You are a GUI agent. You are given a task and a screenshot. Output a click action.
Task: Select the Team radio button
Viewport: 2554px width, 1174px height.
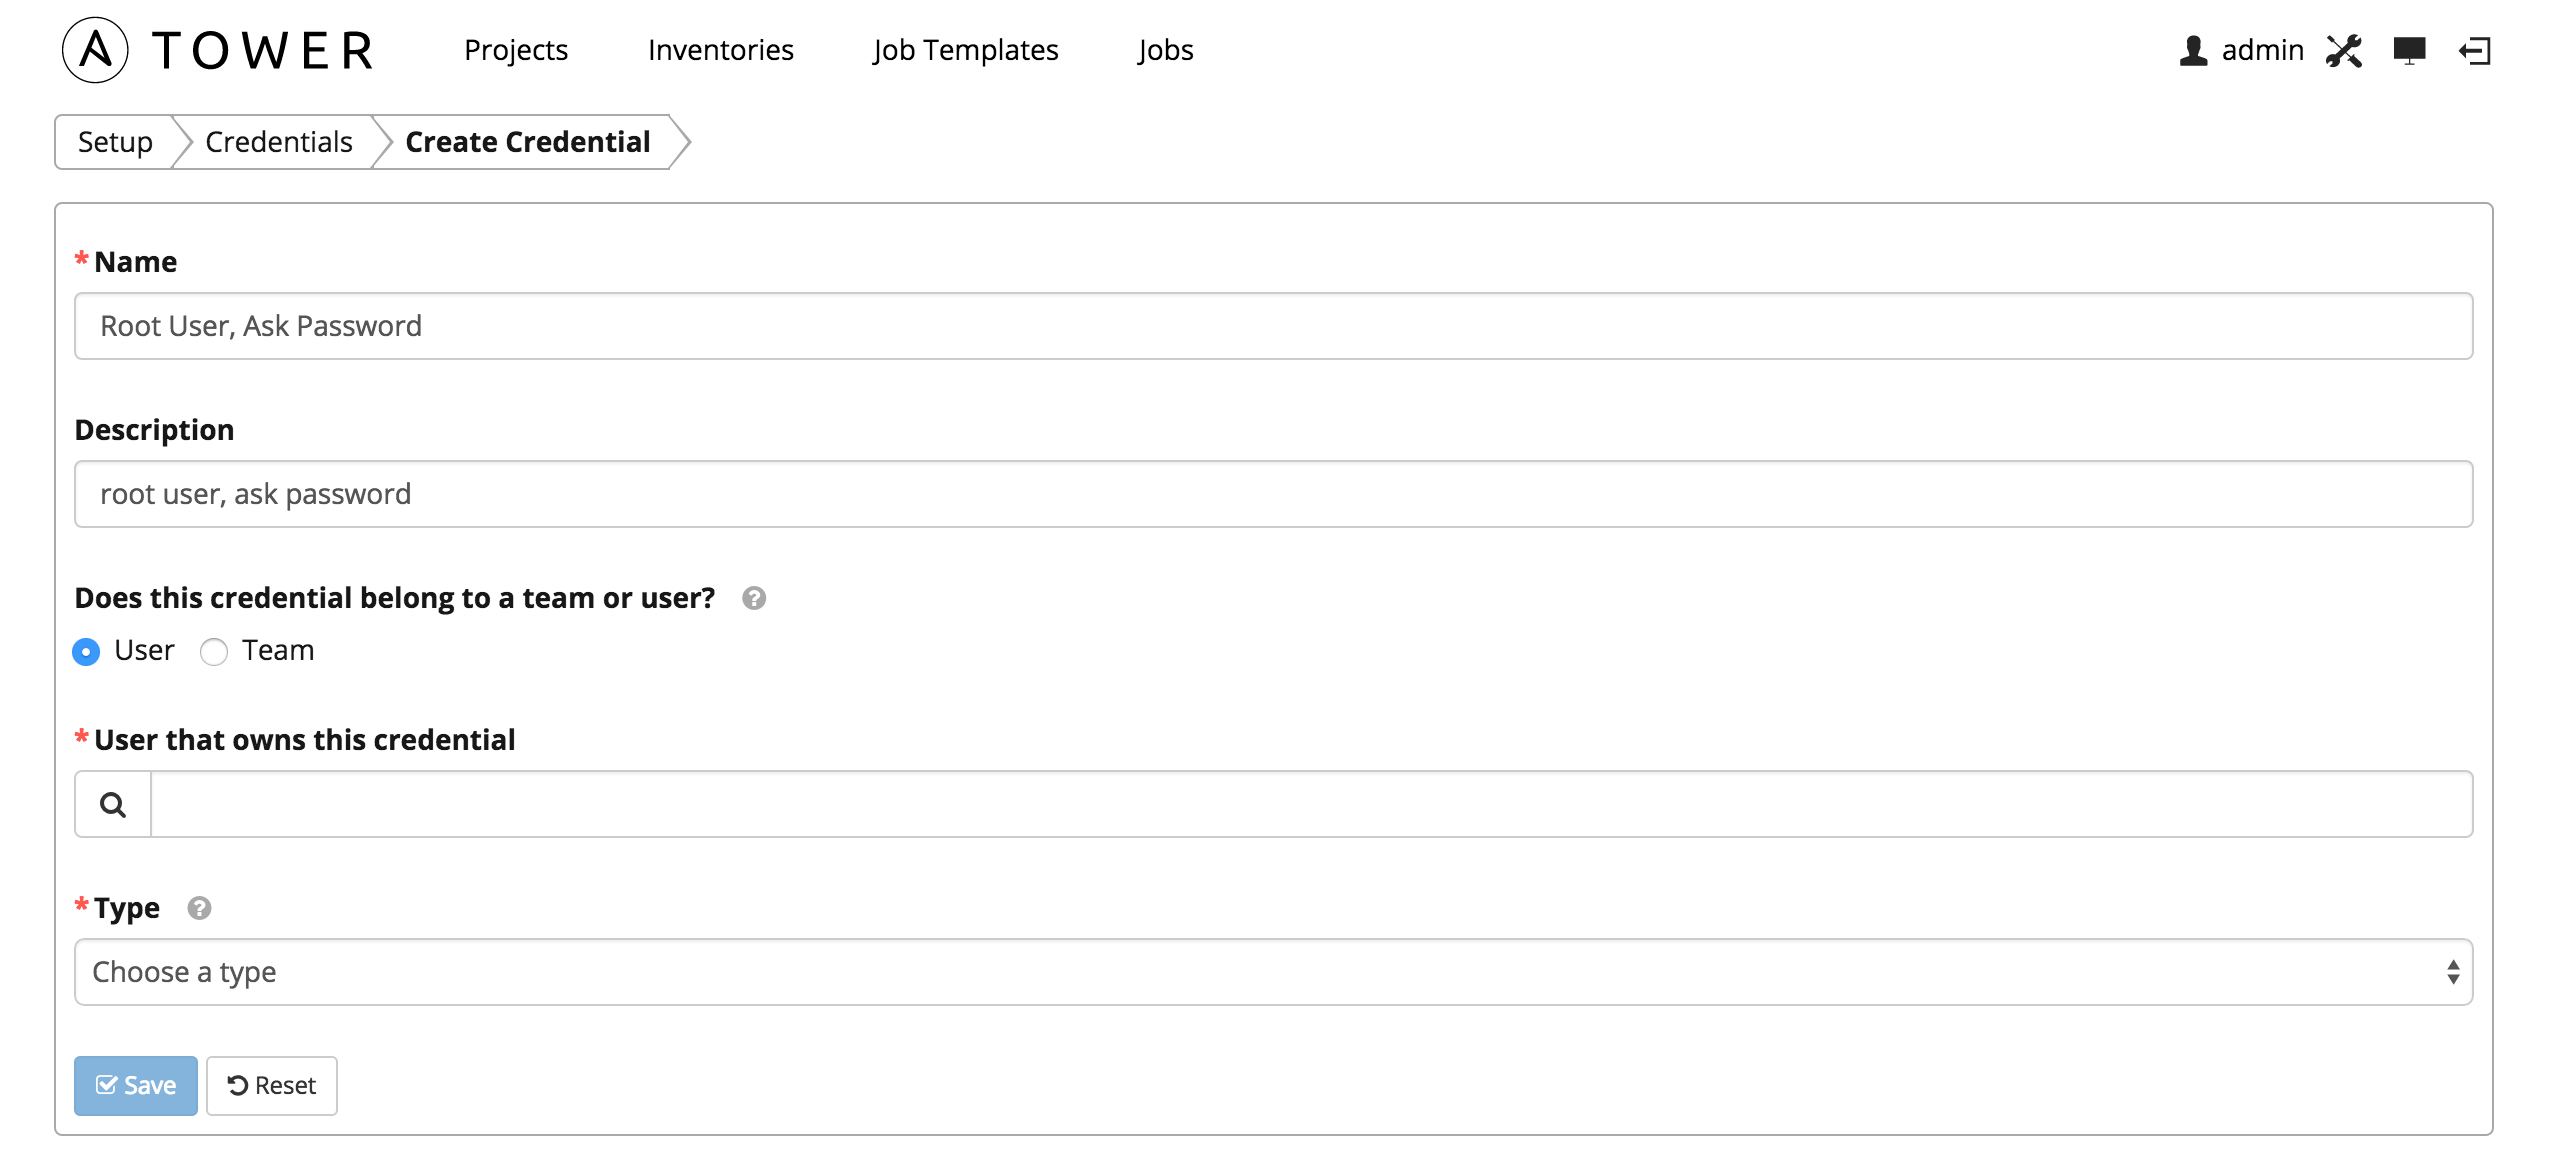[214, 652]
